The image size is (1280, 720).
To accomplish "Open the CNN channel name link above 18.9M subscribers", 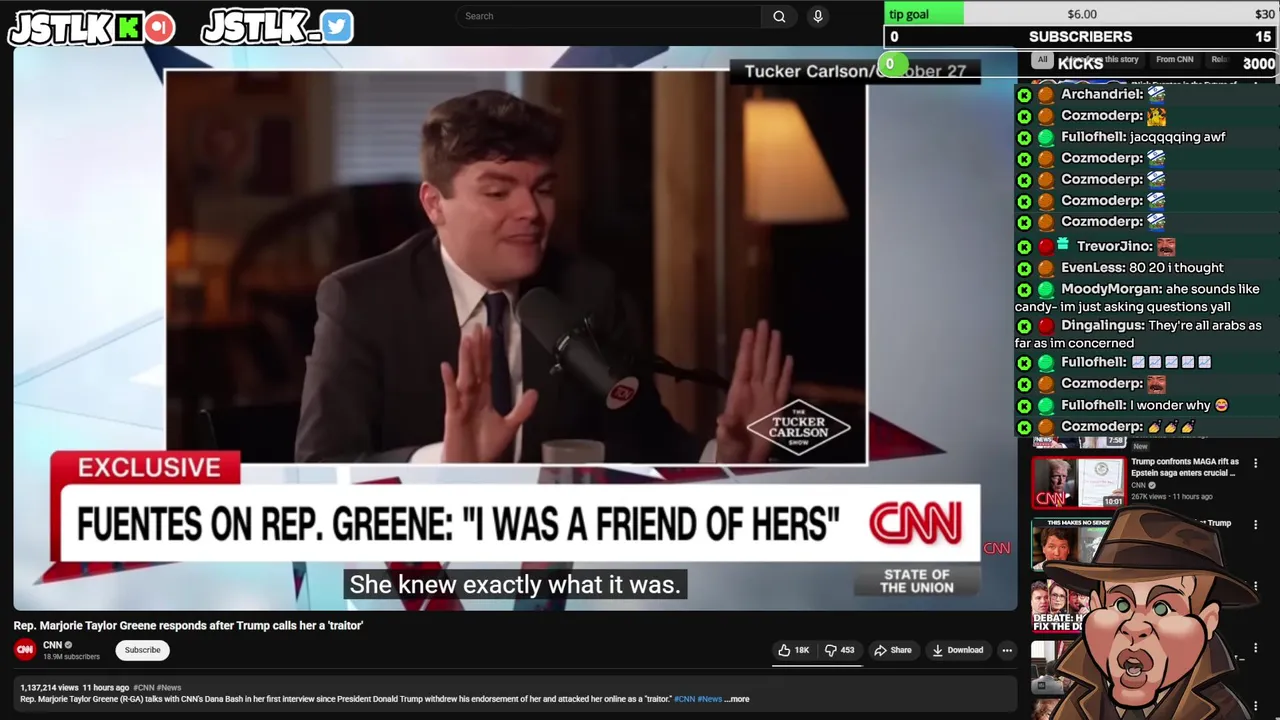I will (x=53, y=645).
